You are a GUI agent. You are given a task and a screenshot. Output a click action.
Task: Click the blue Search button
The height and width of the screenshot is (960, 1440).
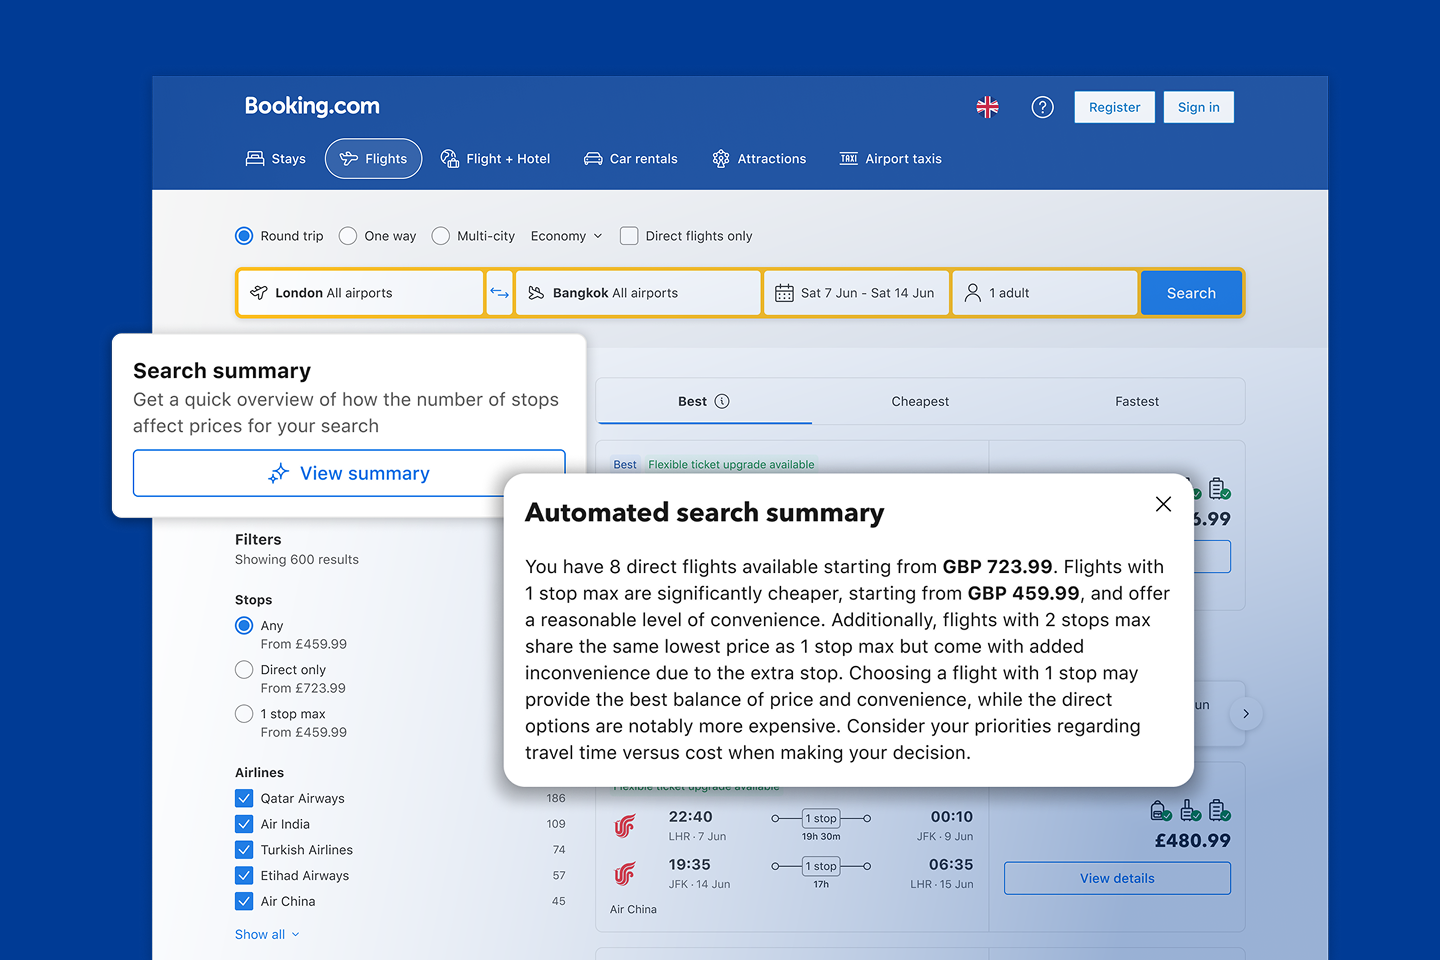1191,293
